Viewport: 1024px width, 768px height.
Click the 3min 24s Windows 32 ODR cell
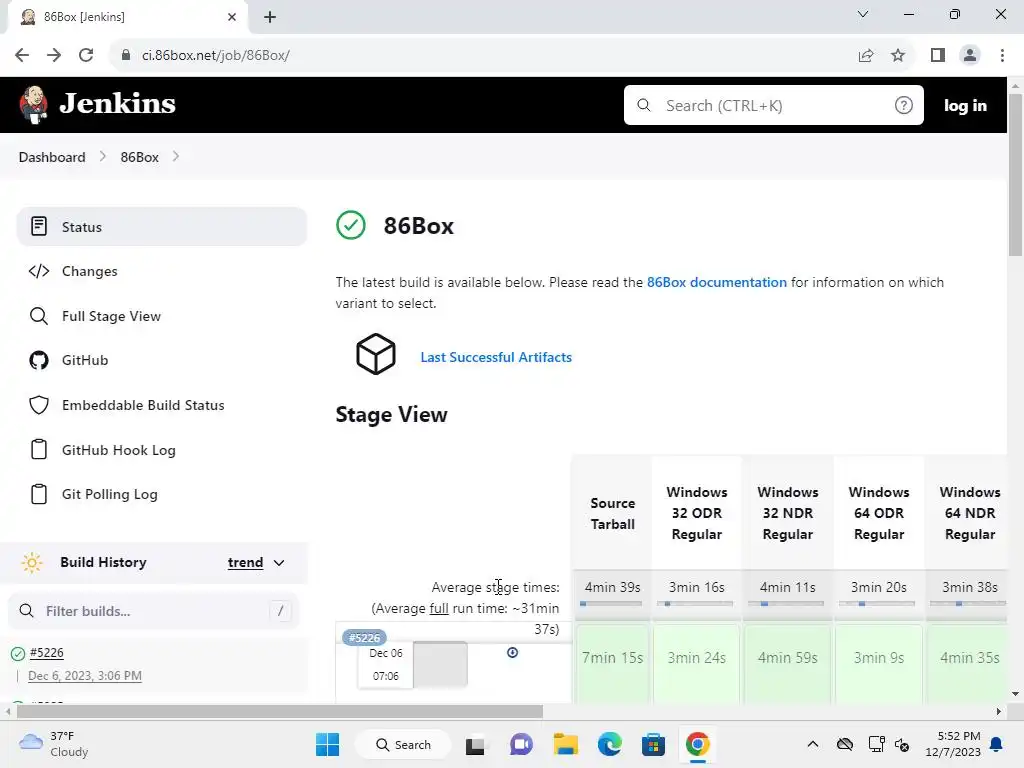(696, 663)
